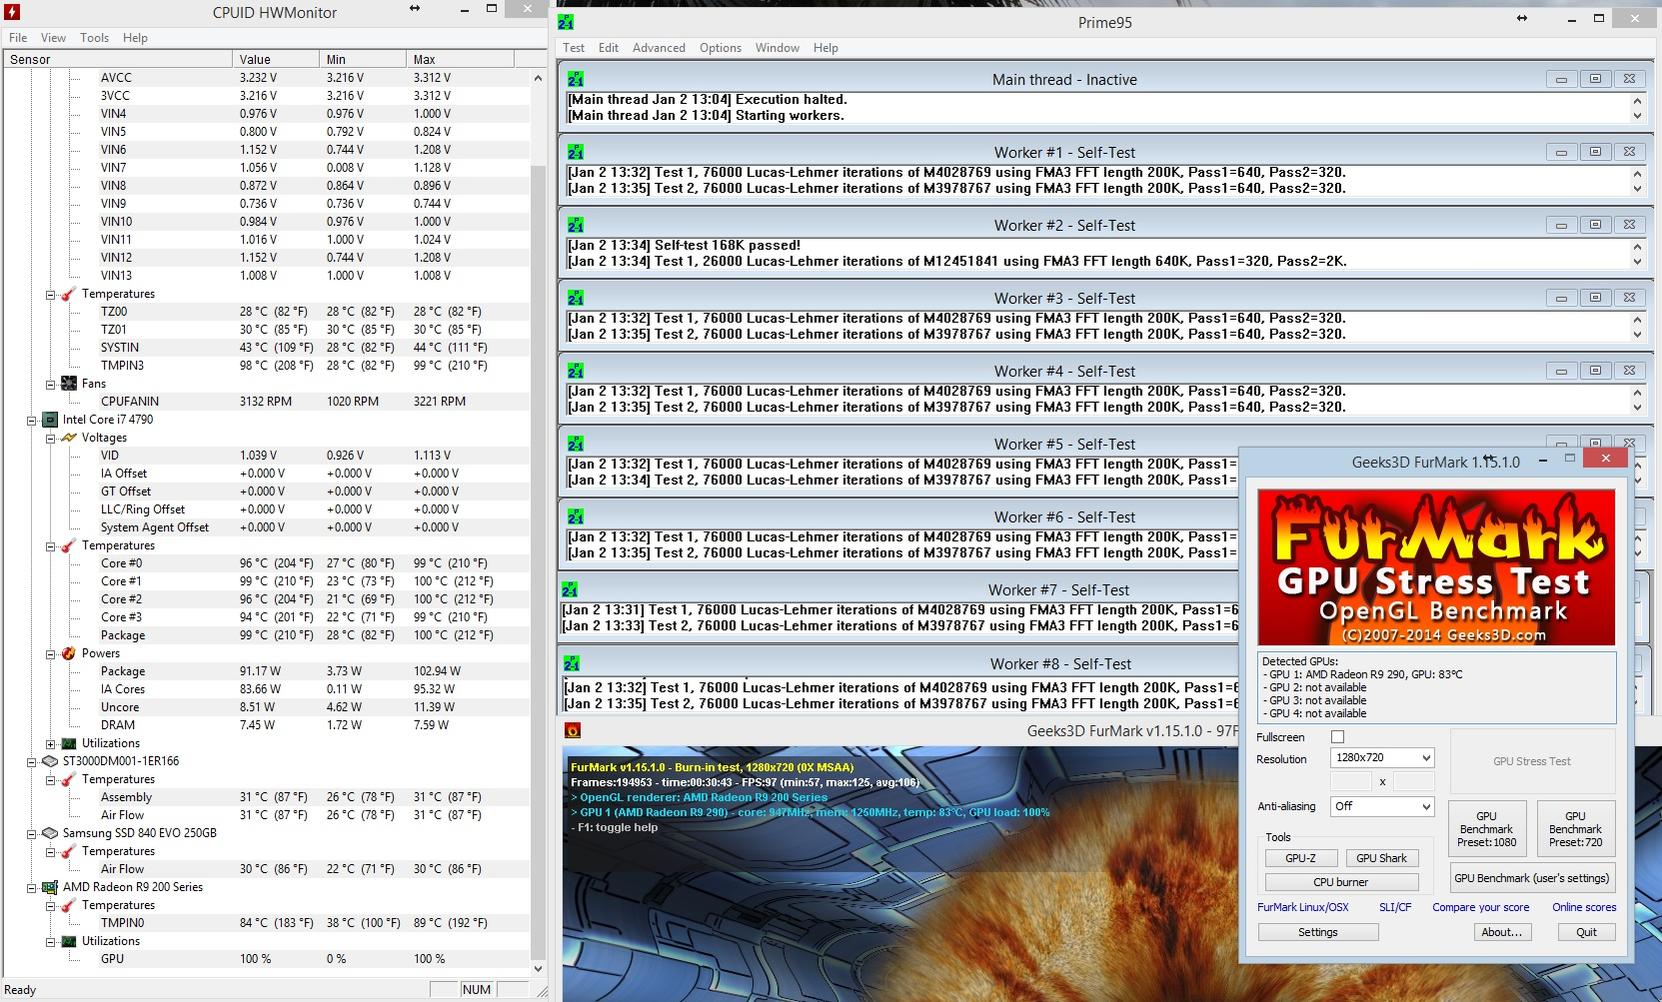The height and width of the screenshot is (1002, 1662).
Task: Click the thermometer icon under ST3000DM001
Action: pos(68,779)
